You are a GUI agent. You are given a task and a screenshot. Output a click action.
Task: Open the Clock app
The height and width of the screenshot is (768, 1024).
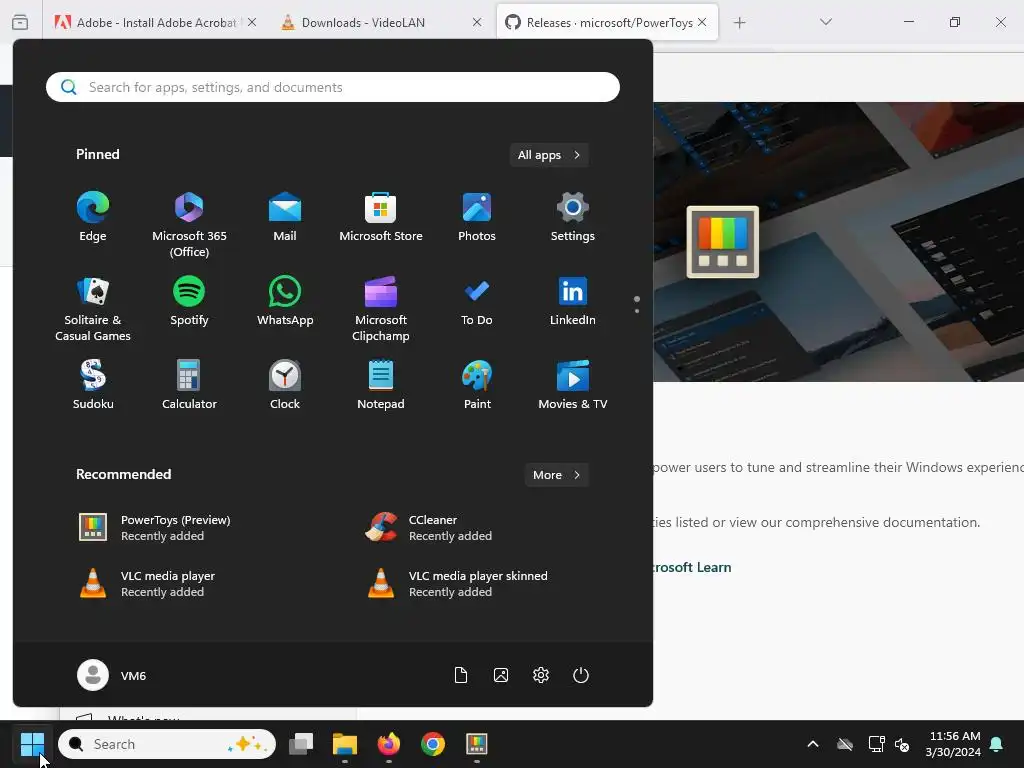285,385
